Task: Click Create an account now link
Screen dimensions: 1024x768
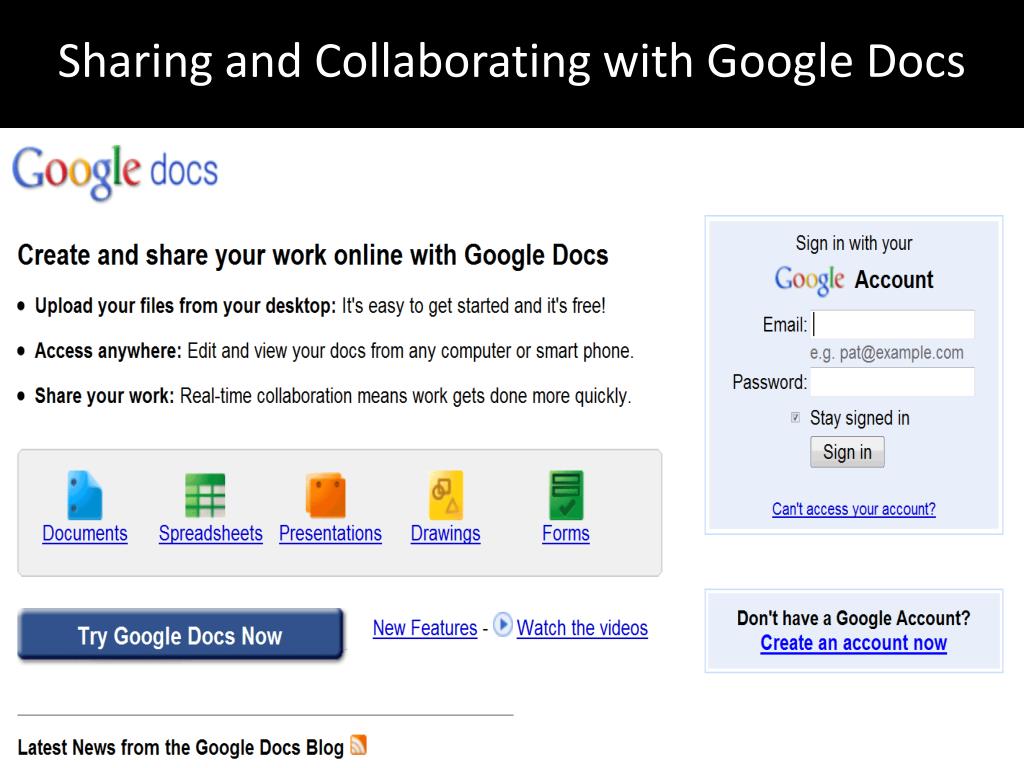Action: [854, 643]
